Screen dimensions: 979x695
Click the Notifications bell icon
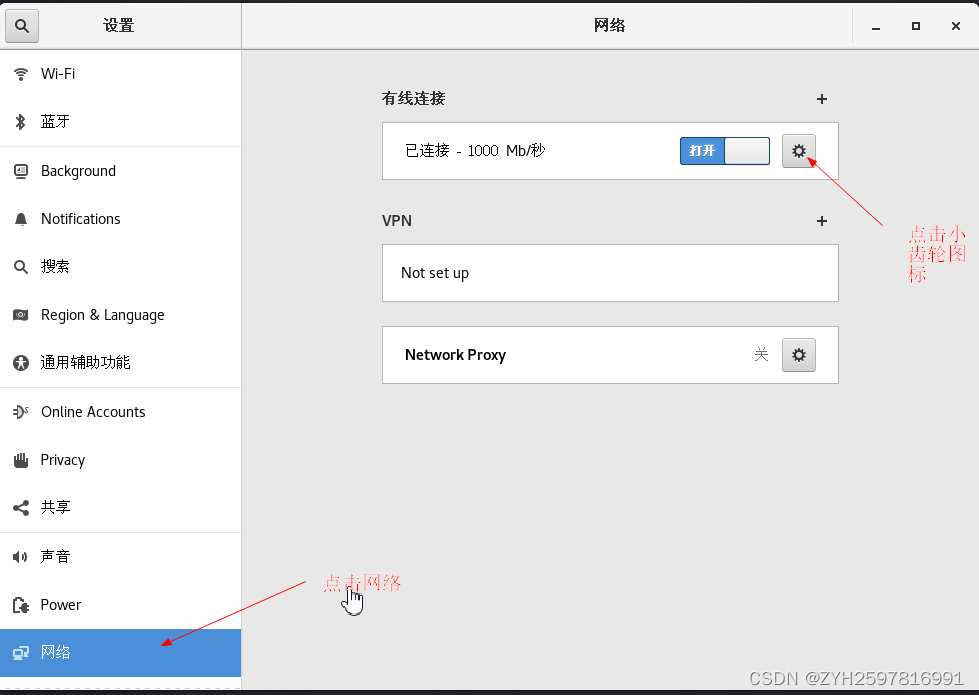pos(21,219)
